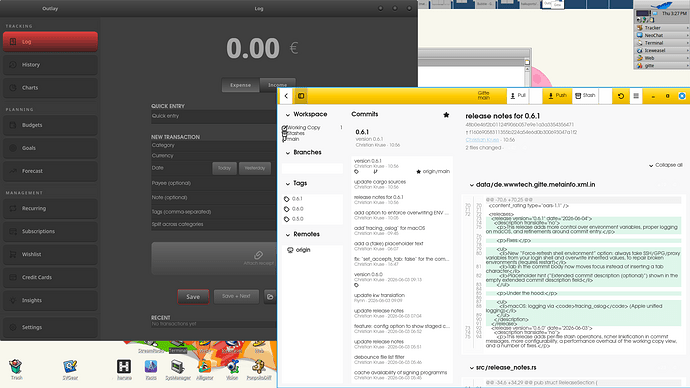This screenshot has width=690, height=388.
Task: Open Forecast page in Outlay sidebar
Action: [x=50, y=171]
